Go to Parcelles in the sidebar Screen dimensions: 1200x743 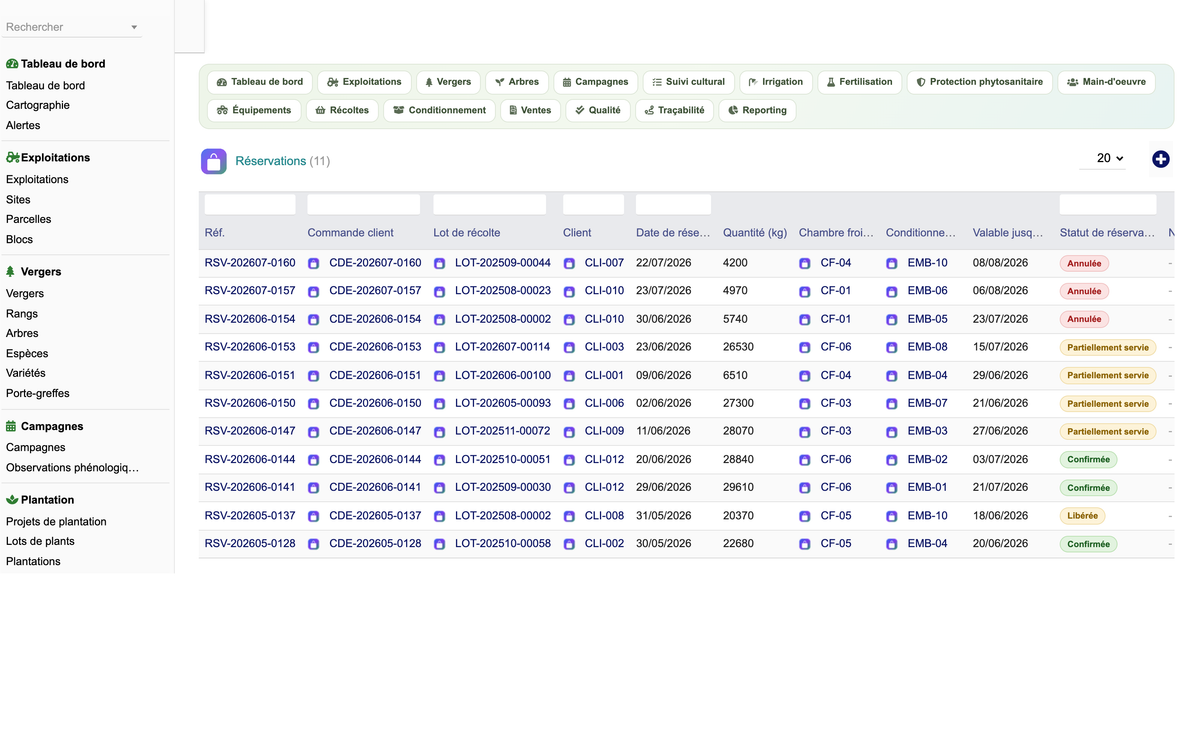click(28, 219)
